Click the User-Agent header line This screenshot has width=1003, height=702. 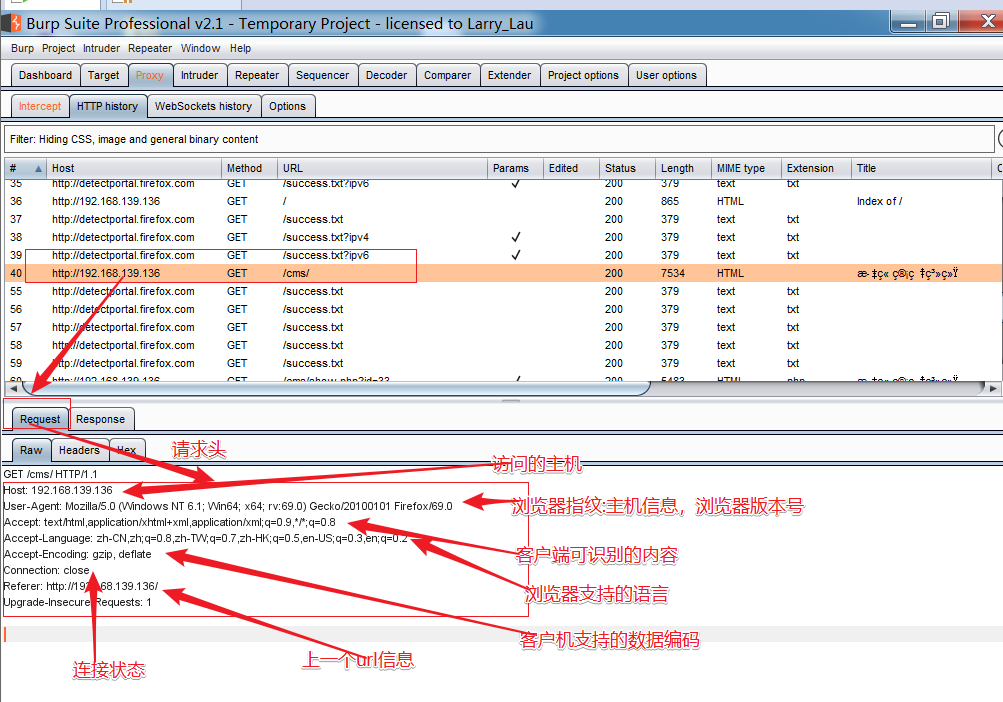(x=228, y=506)
